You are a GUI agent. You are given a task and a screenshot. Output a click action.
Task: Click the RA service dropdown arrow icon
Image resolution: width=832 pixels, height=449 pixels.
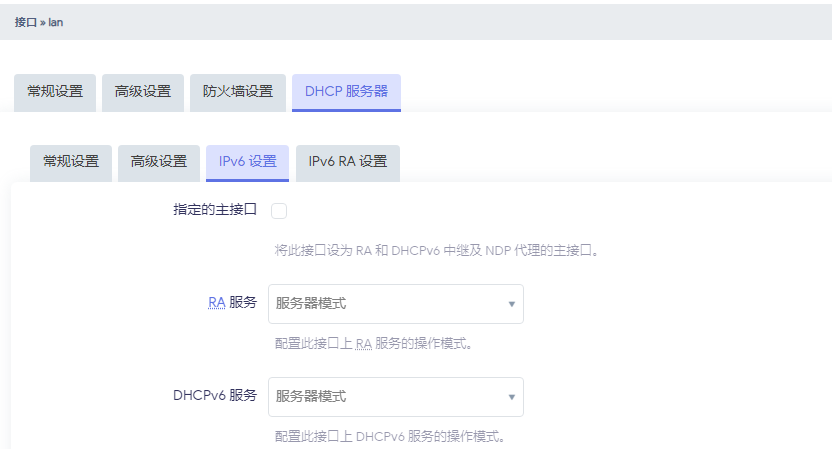point(511,304)
